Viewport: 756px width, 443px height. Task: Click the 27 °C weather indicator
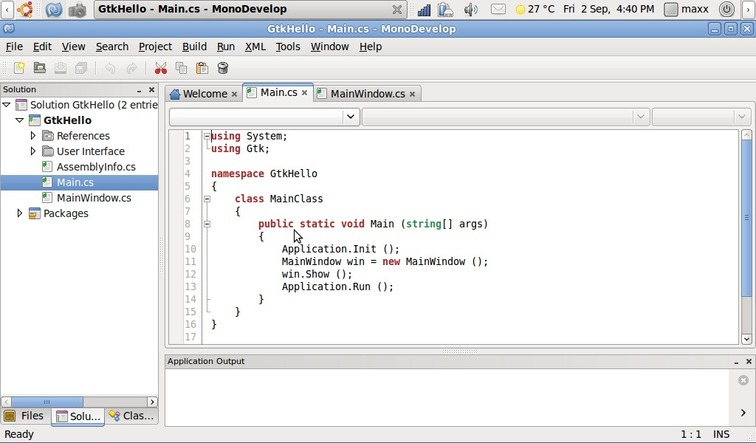pyautogui.click(x=535, y=9)
